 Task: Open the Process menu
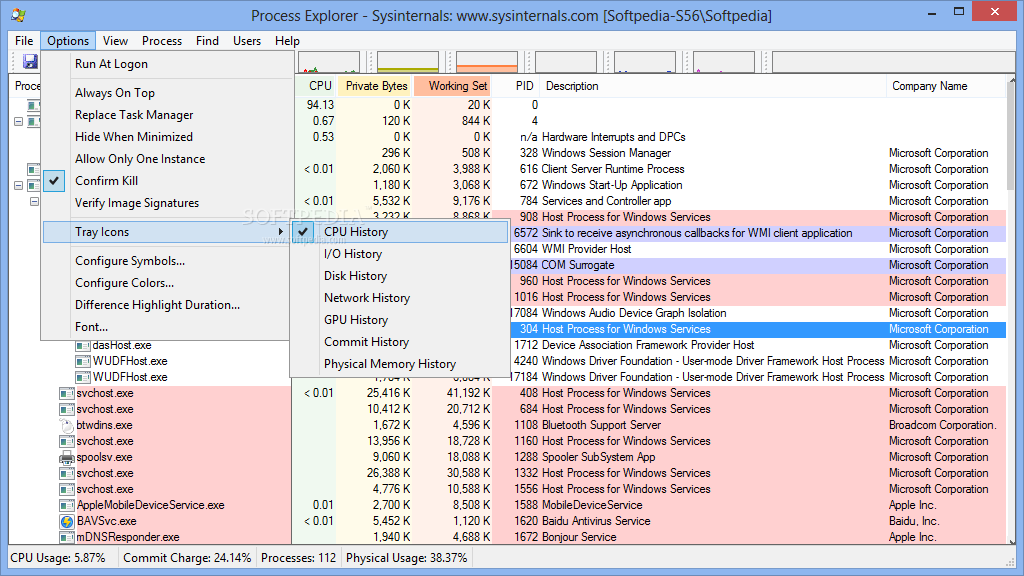pyautogui.click(x=162, y=40)
